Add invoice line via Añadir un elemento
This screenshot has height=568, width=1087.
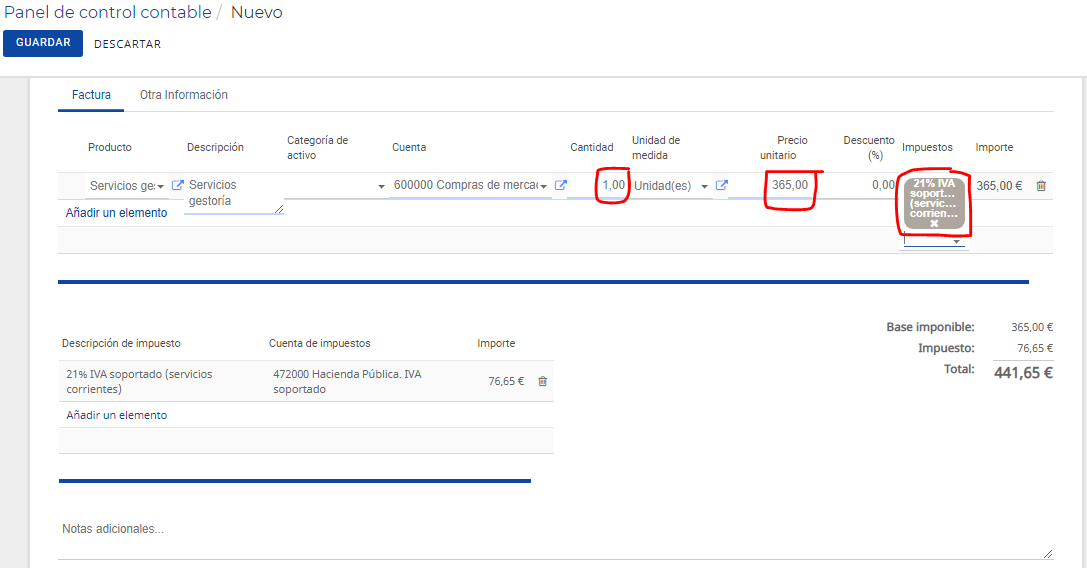pos(116,213)
